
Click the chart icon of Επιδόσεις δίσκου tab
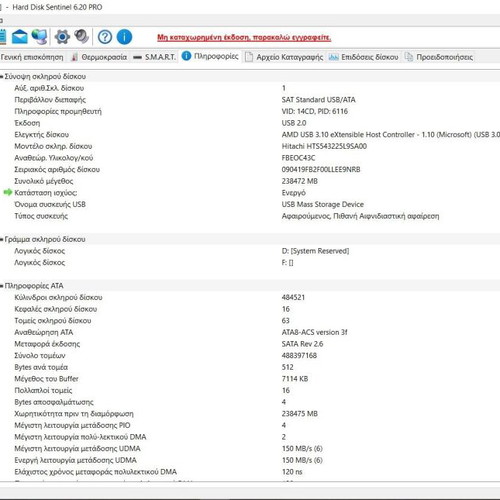[333, 57]
